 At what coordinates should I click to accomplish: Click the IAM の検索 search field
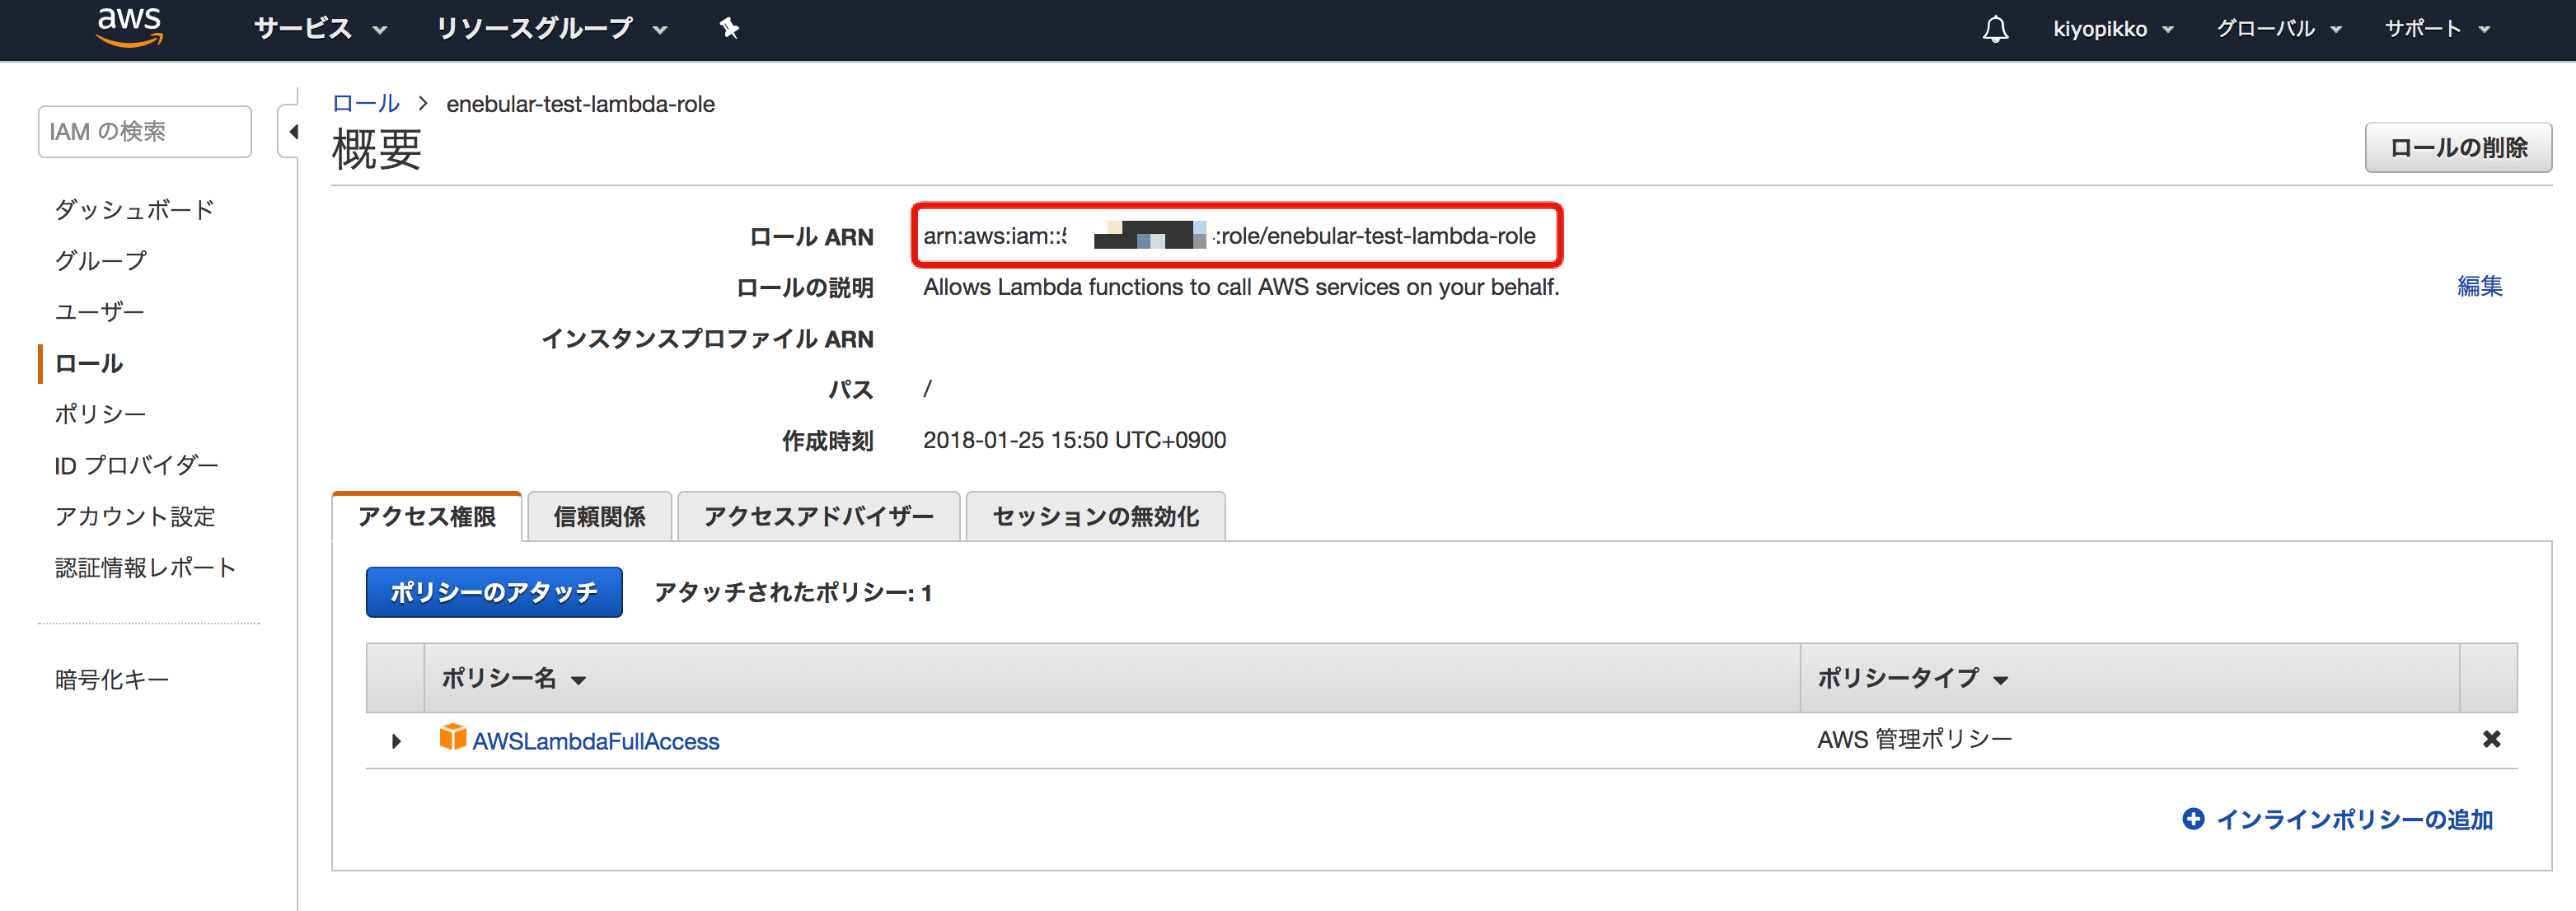(x=144, y=132)
